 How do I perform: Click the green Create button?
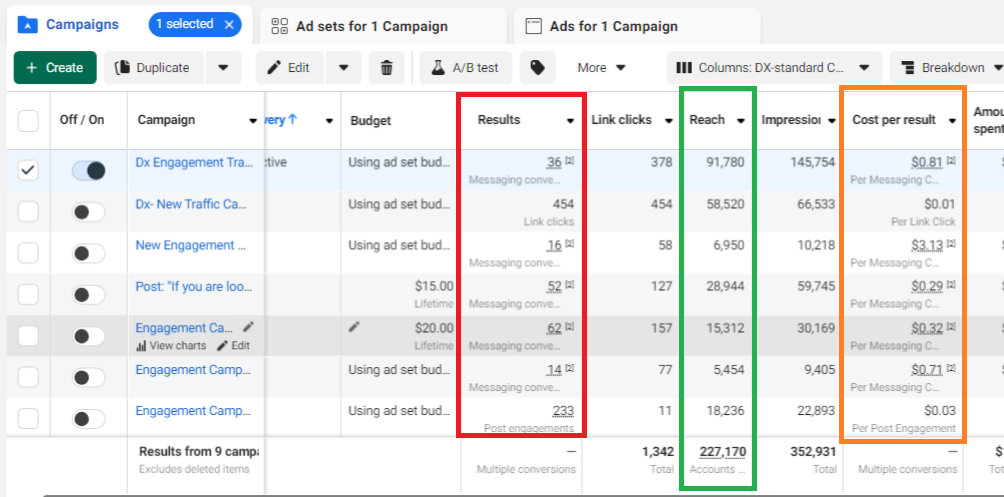(55, 68)
